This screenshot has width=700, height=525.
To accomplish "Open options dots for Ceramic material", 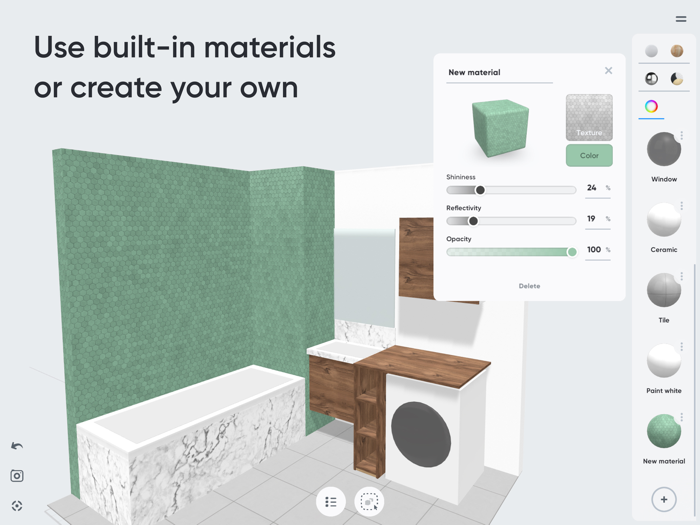I will pyautogui.click(x=682, y=205).
